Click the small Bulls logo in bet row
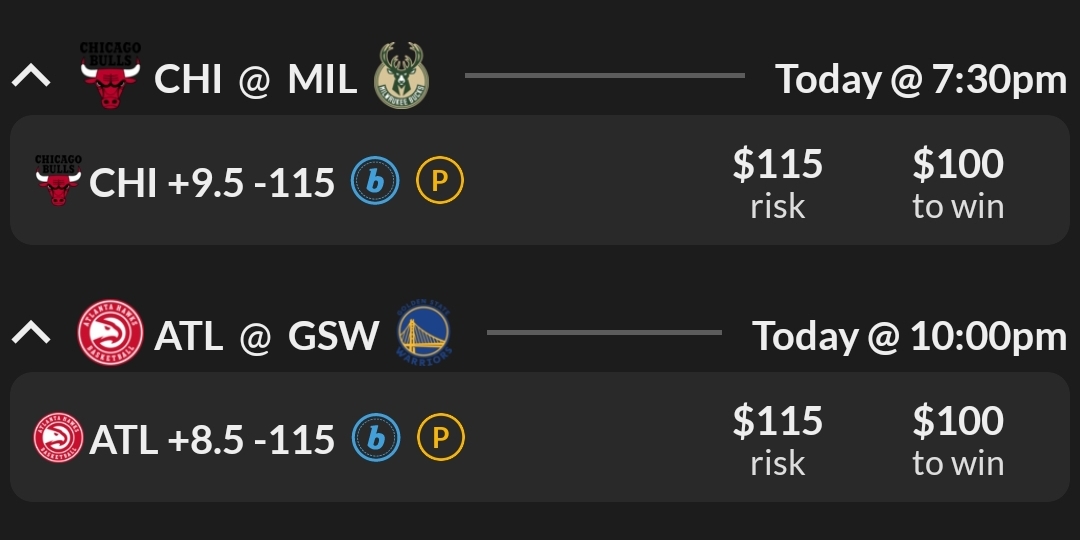This screenshot has height=540, width=1080. pyautogui.click(x=58, y=181)
